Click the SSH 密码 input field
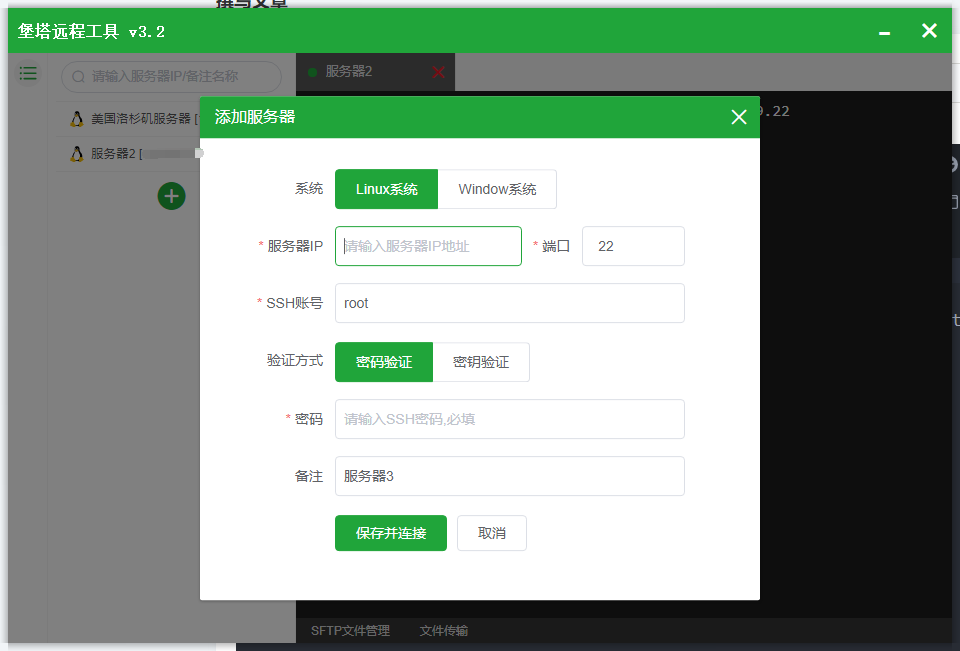Image resolution: width=960 pixels, height=651 pixels. coord(509,419)
